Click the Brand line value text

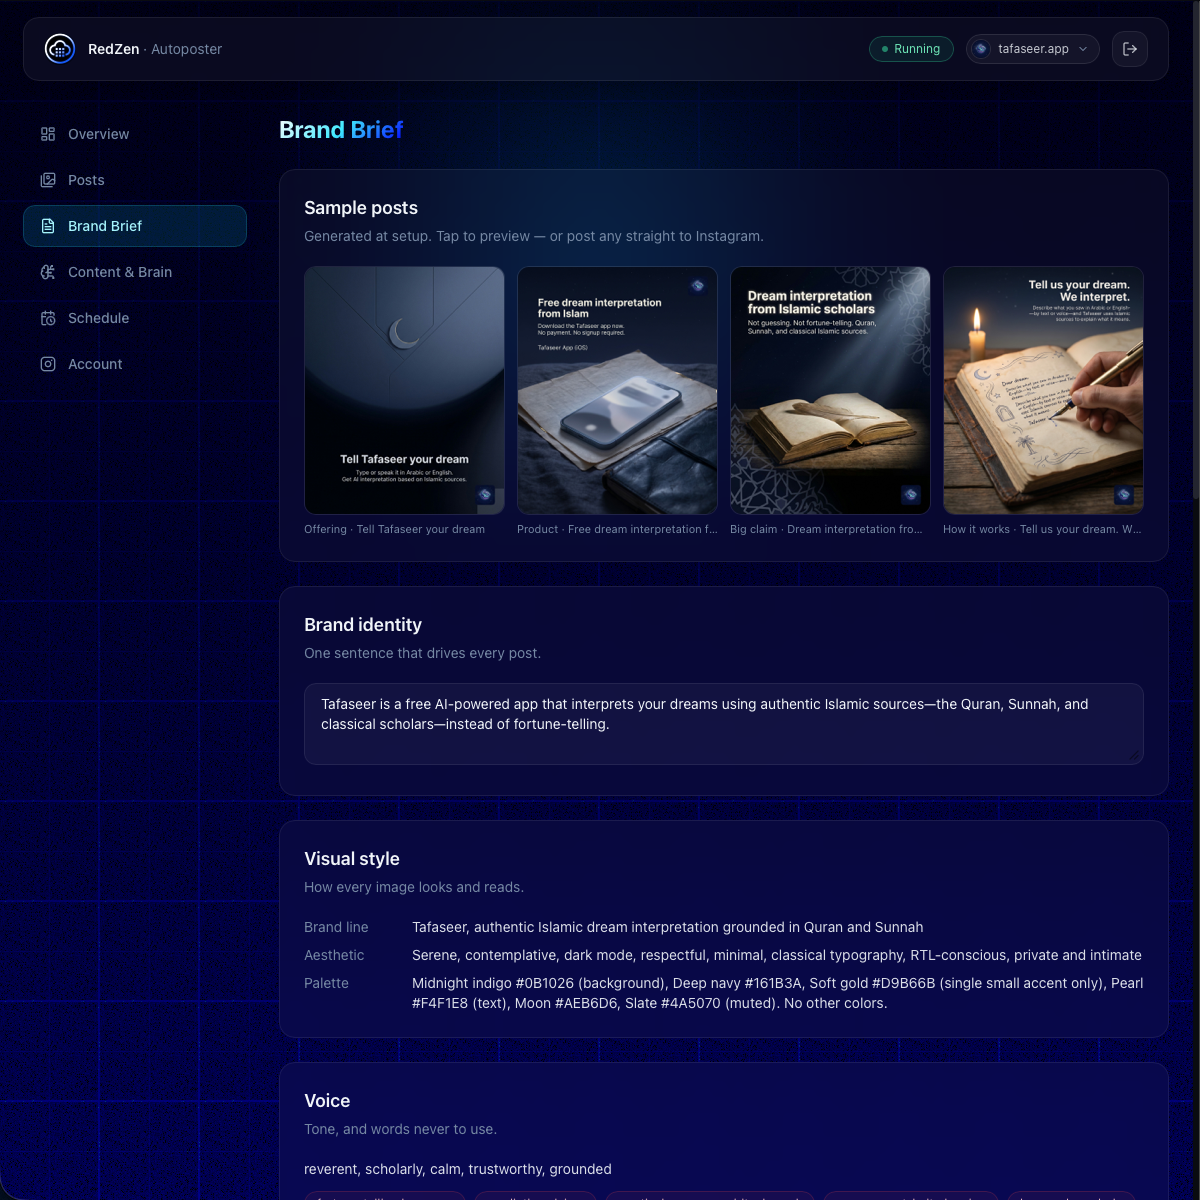[x=667, y=927]
